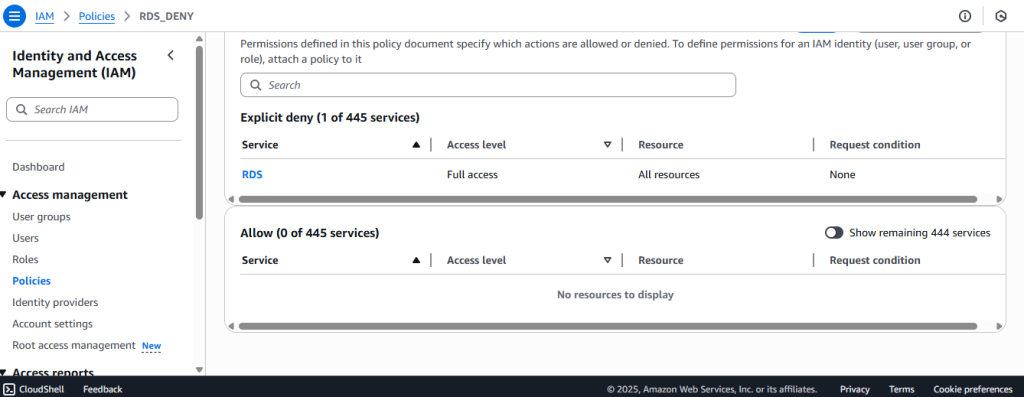Collapse the Access management section

3,195
